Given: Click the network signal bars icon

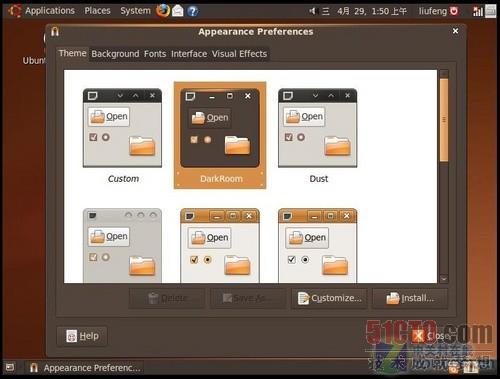Looking at the screenshot, I should pos(478,11).
